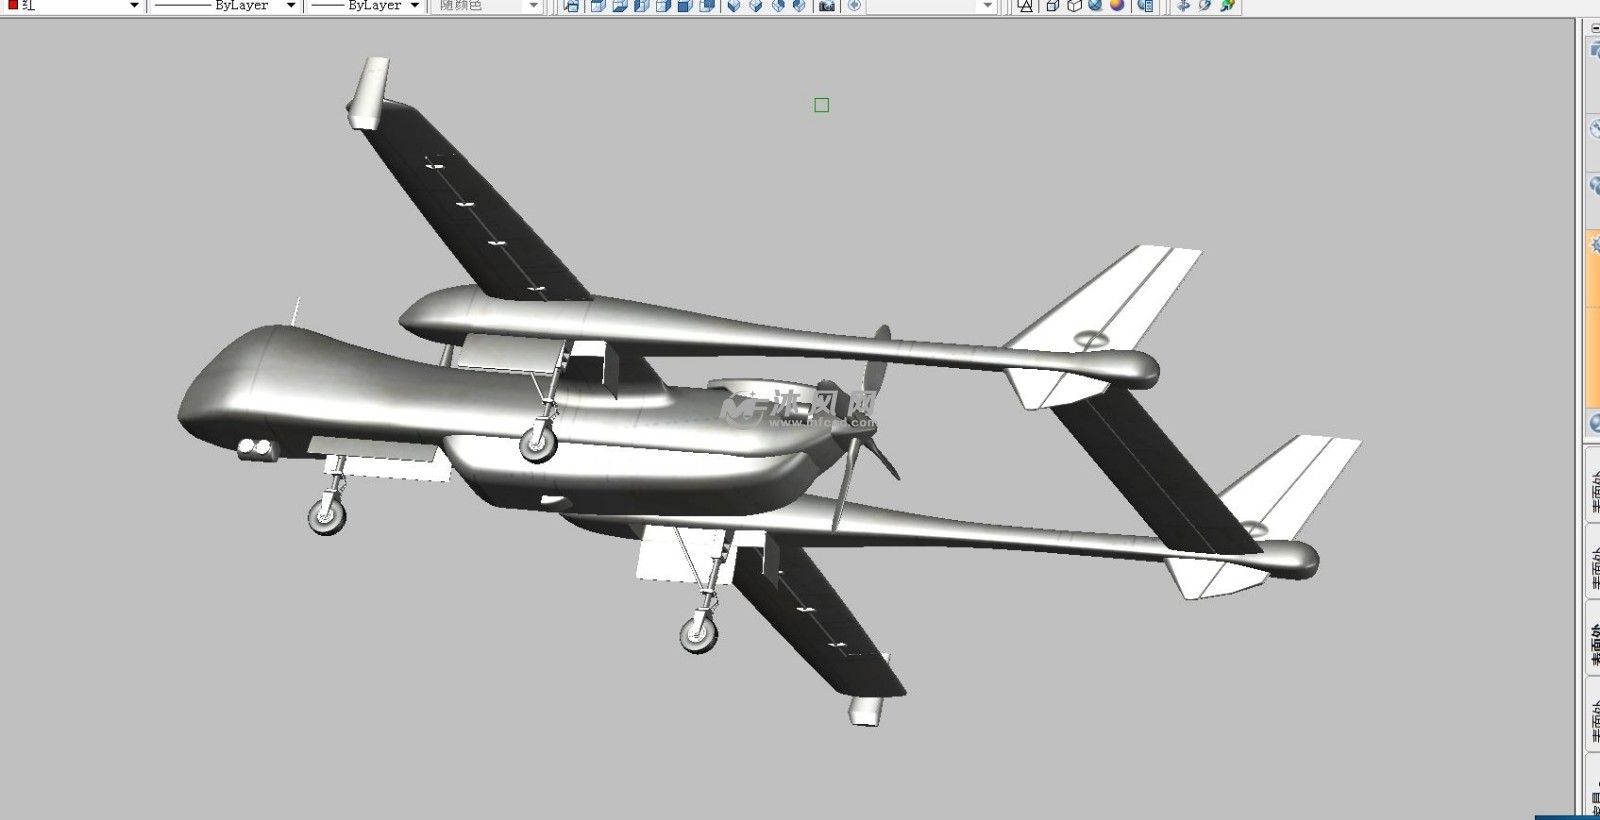This screenshot has height=820, width=1600.
Task: Open the visual styles manager icon
Action: [x=1146, y=6]
